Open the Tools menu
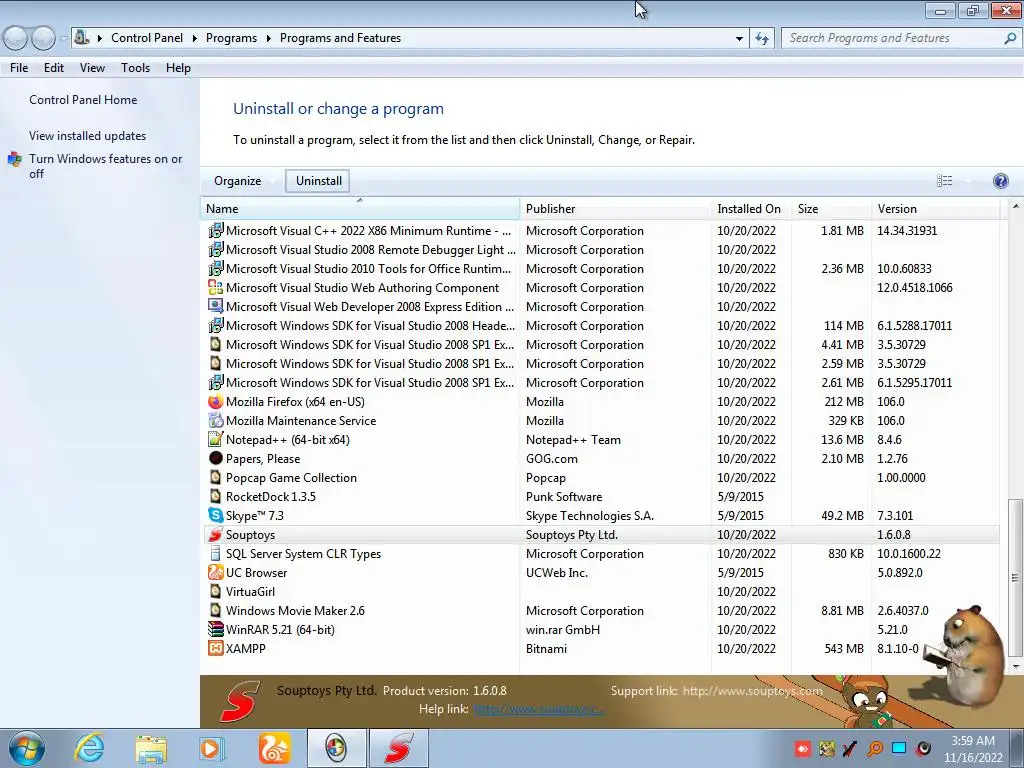 135,68
